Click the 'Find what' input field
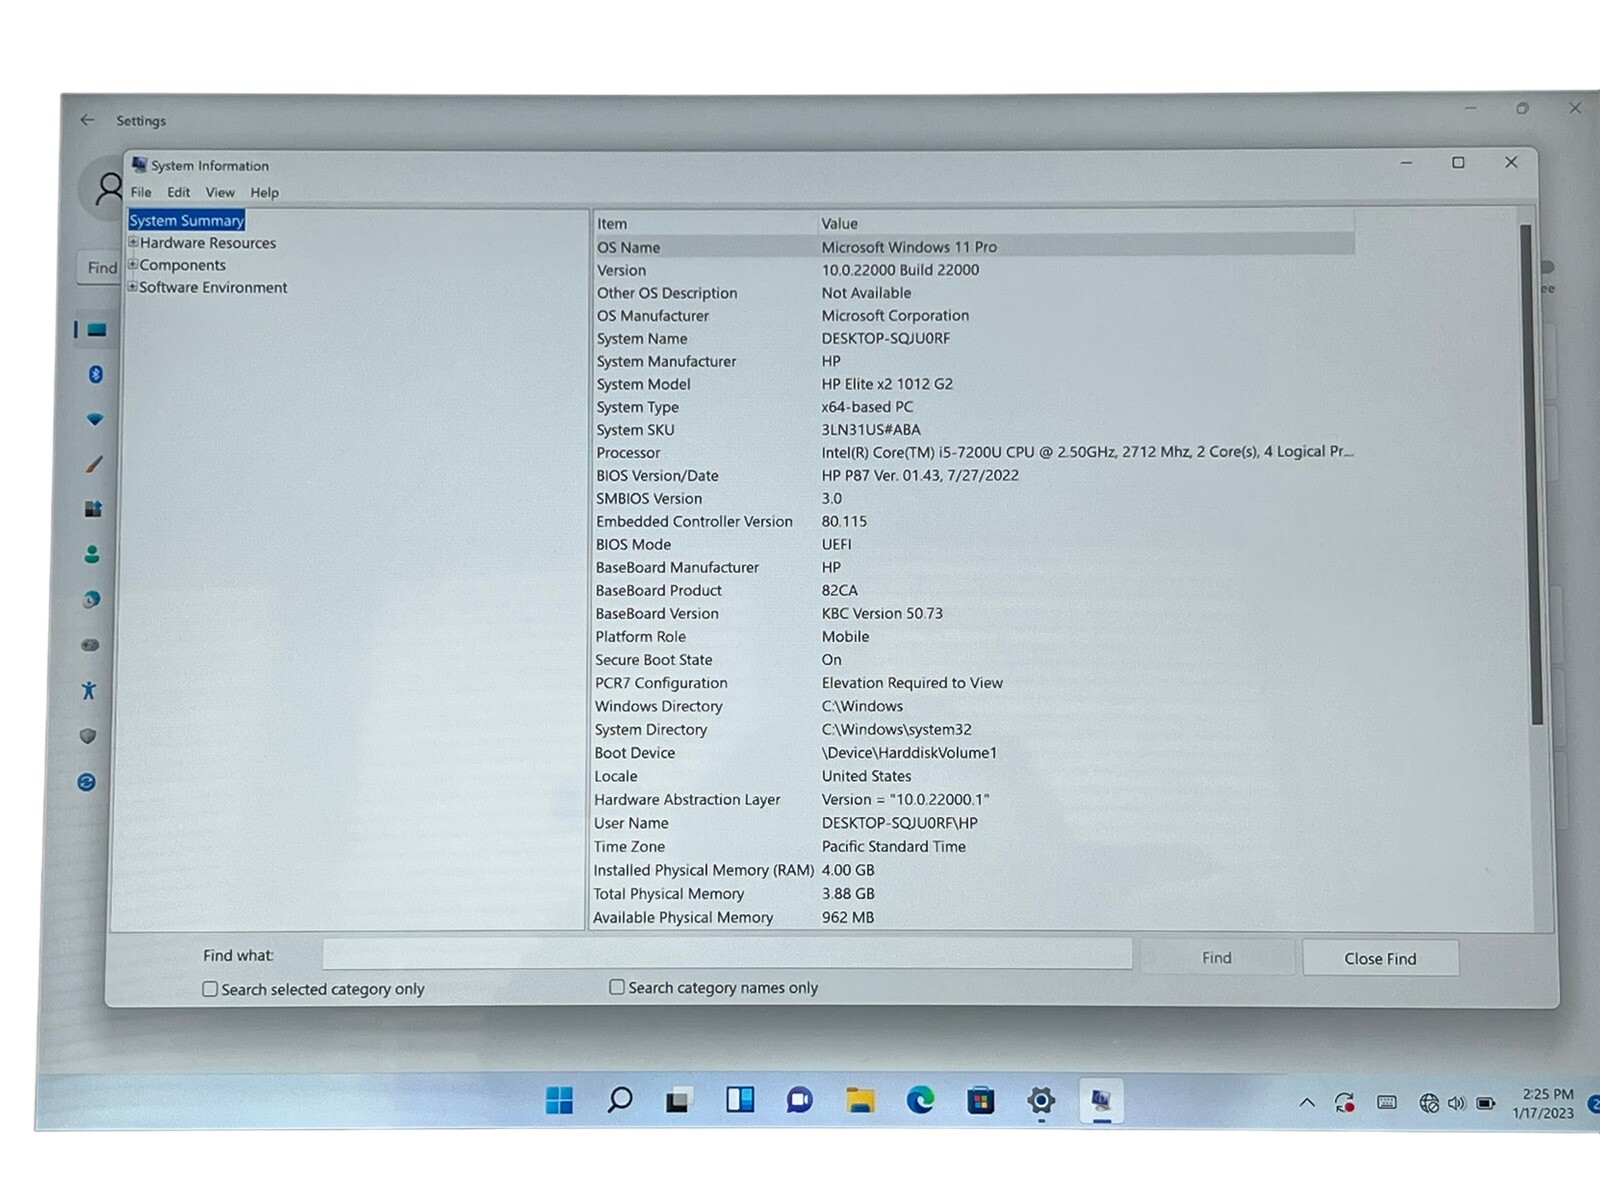Screen dimensions: 1600x1200 coord(727,954)
